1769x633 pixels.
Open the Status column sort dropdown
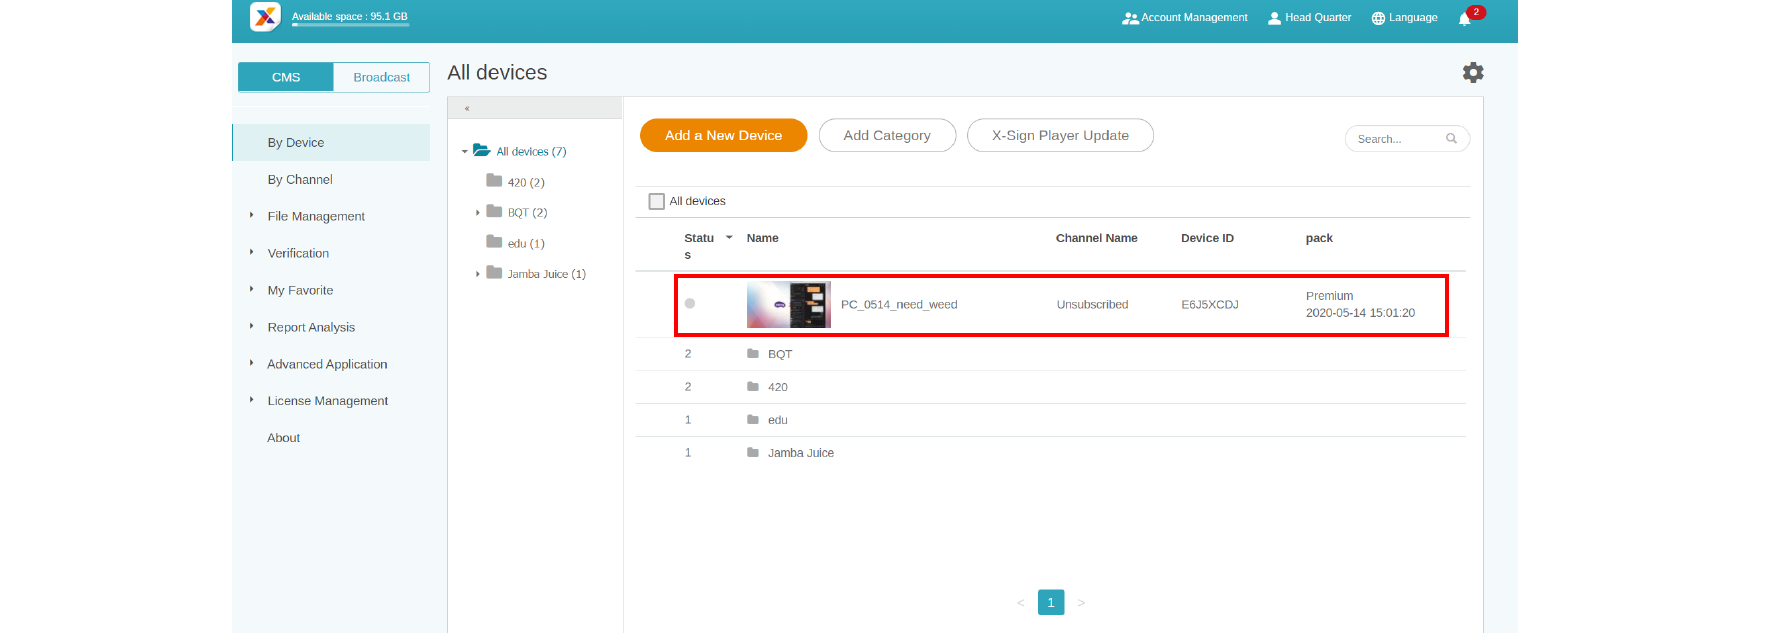(x=729, y=238)
